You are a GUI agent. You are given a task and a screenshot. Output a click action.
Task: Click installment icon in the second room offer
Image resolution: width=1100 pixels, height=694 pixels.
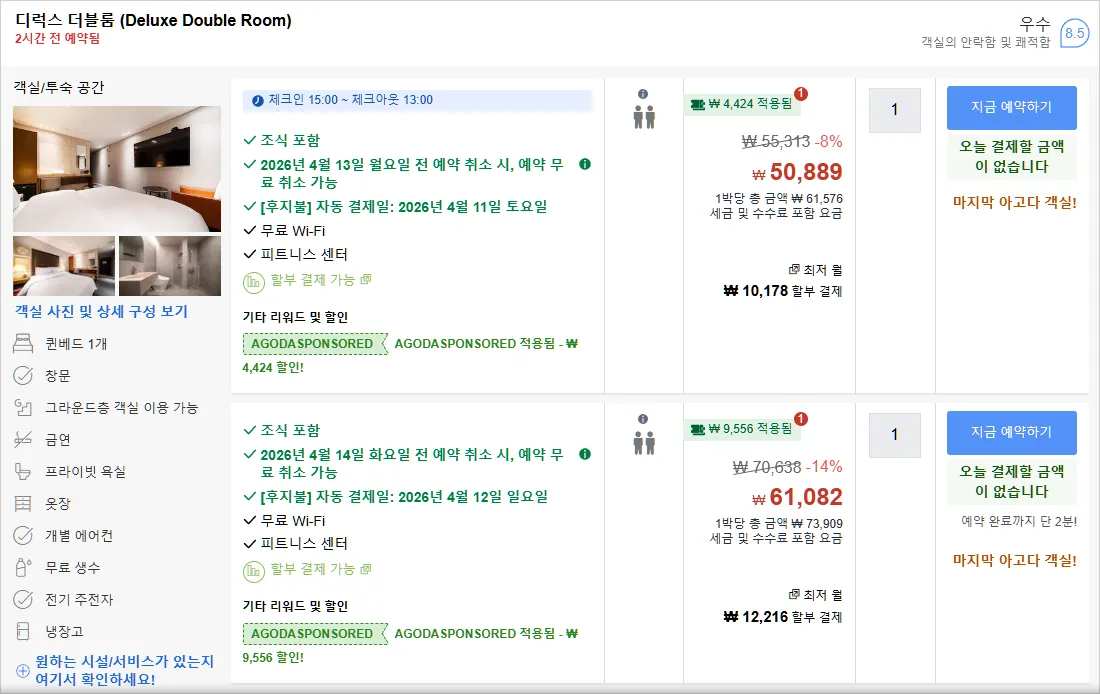[x=253, y=571]
